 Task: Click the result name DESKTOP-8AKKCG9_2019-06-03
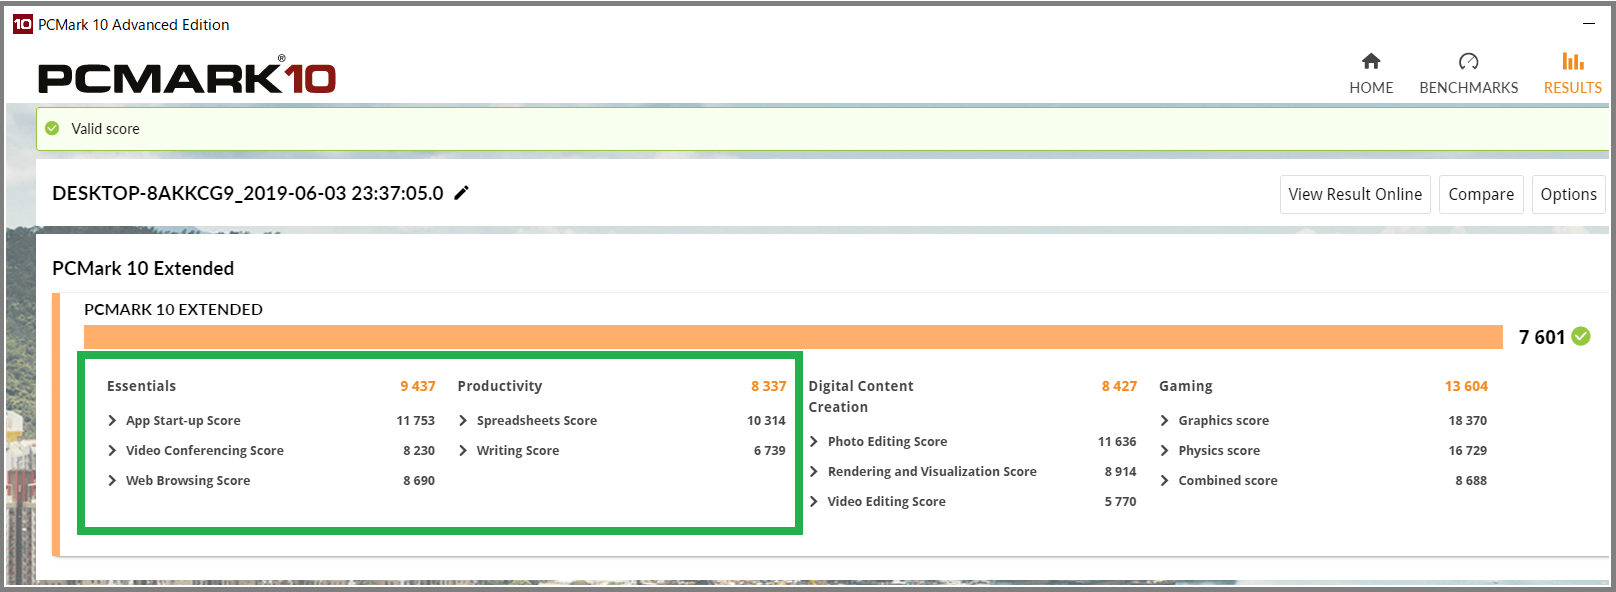(x=248, y=193)
